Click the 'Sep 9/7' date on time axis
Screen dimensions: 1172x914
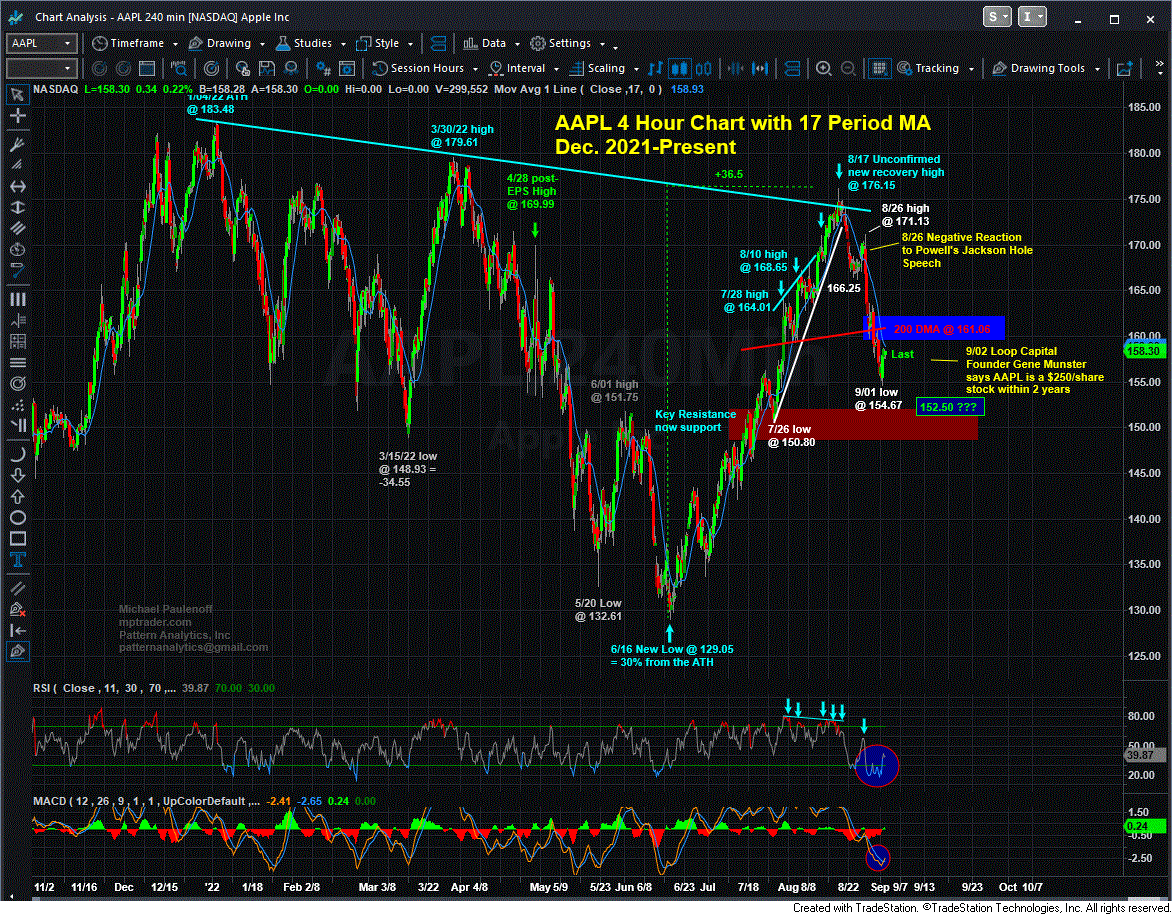[889, 887]
